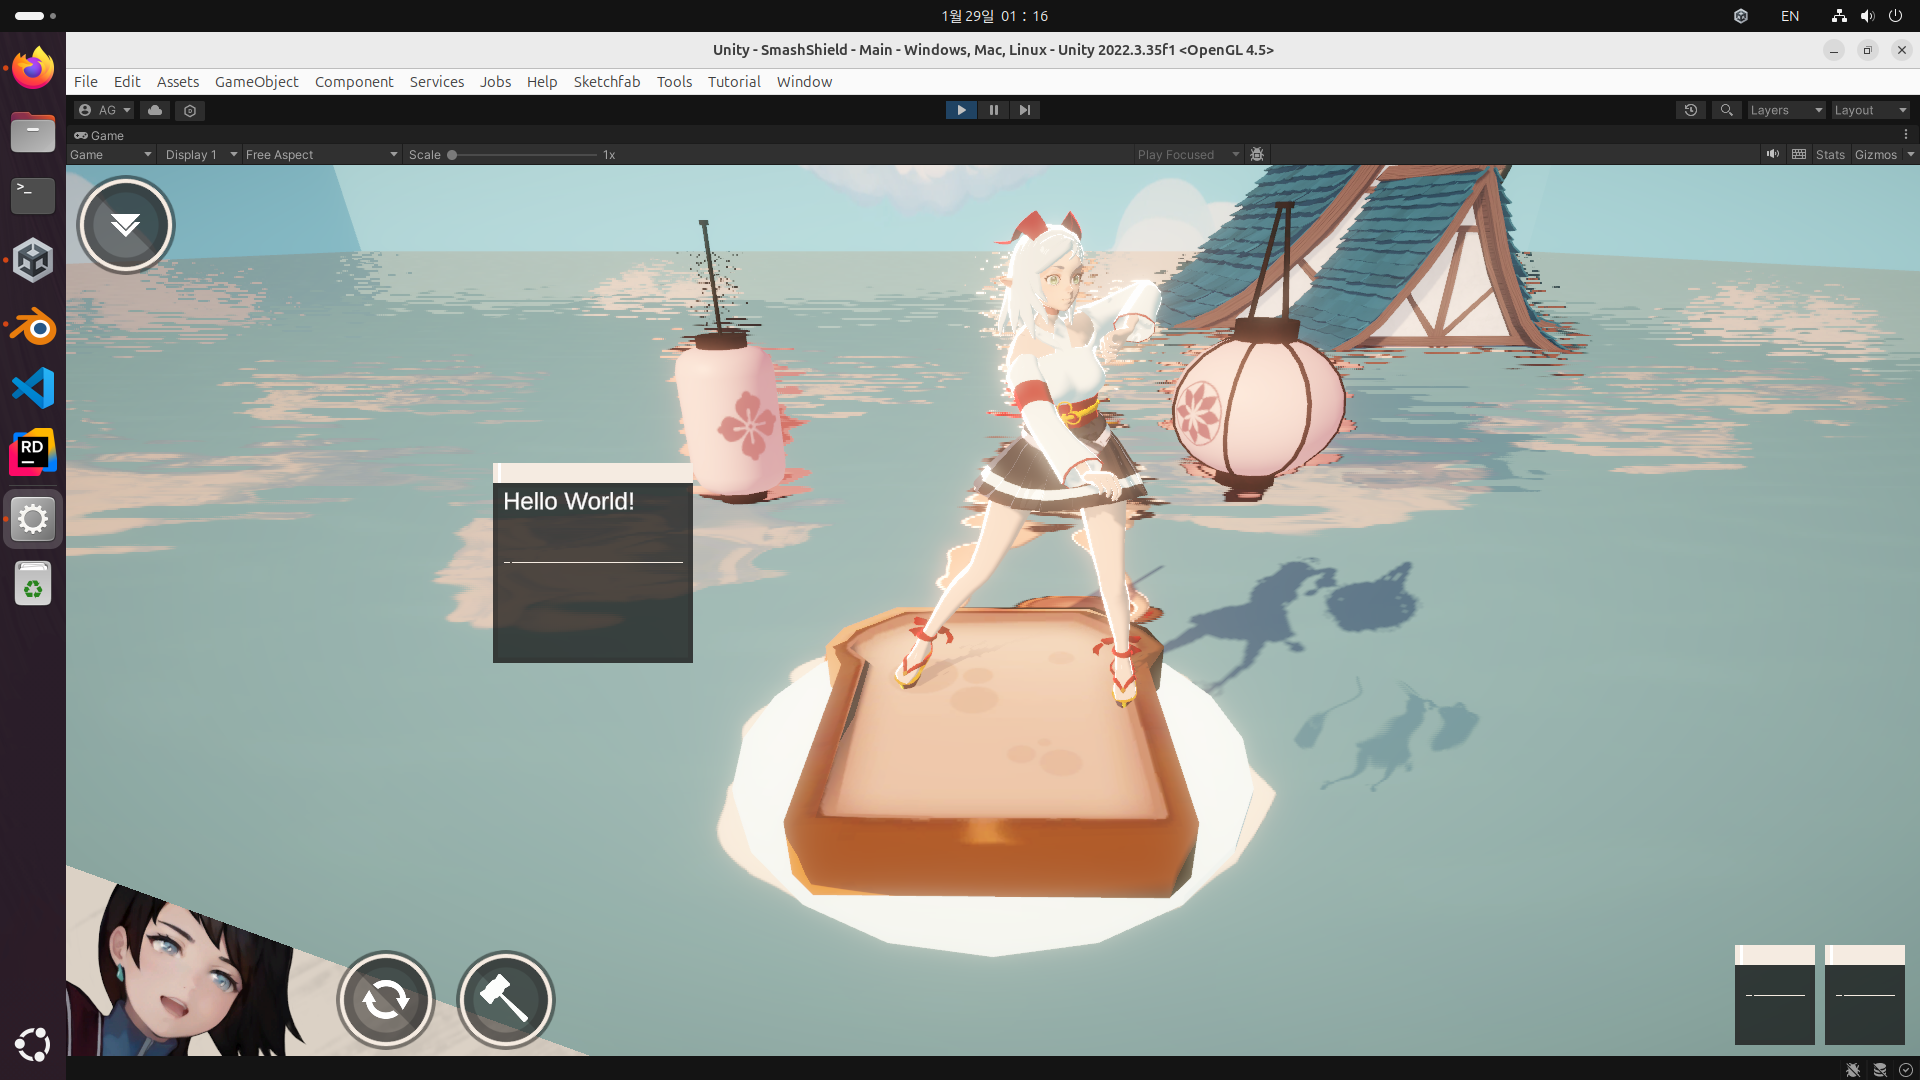The width and height of the screenshot is (1920, 1080).
Task: Open the Sketchfab menu
Action: tap(607, 82)
